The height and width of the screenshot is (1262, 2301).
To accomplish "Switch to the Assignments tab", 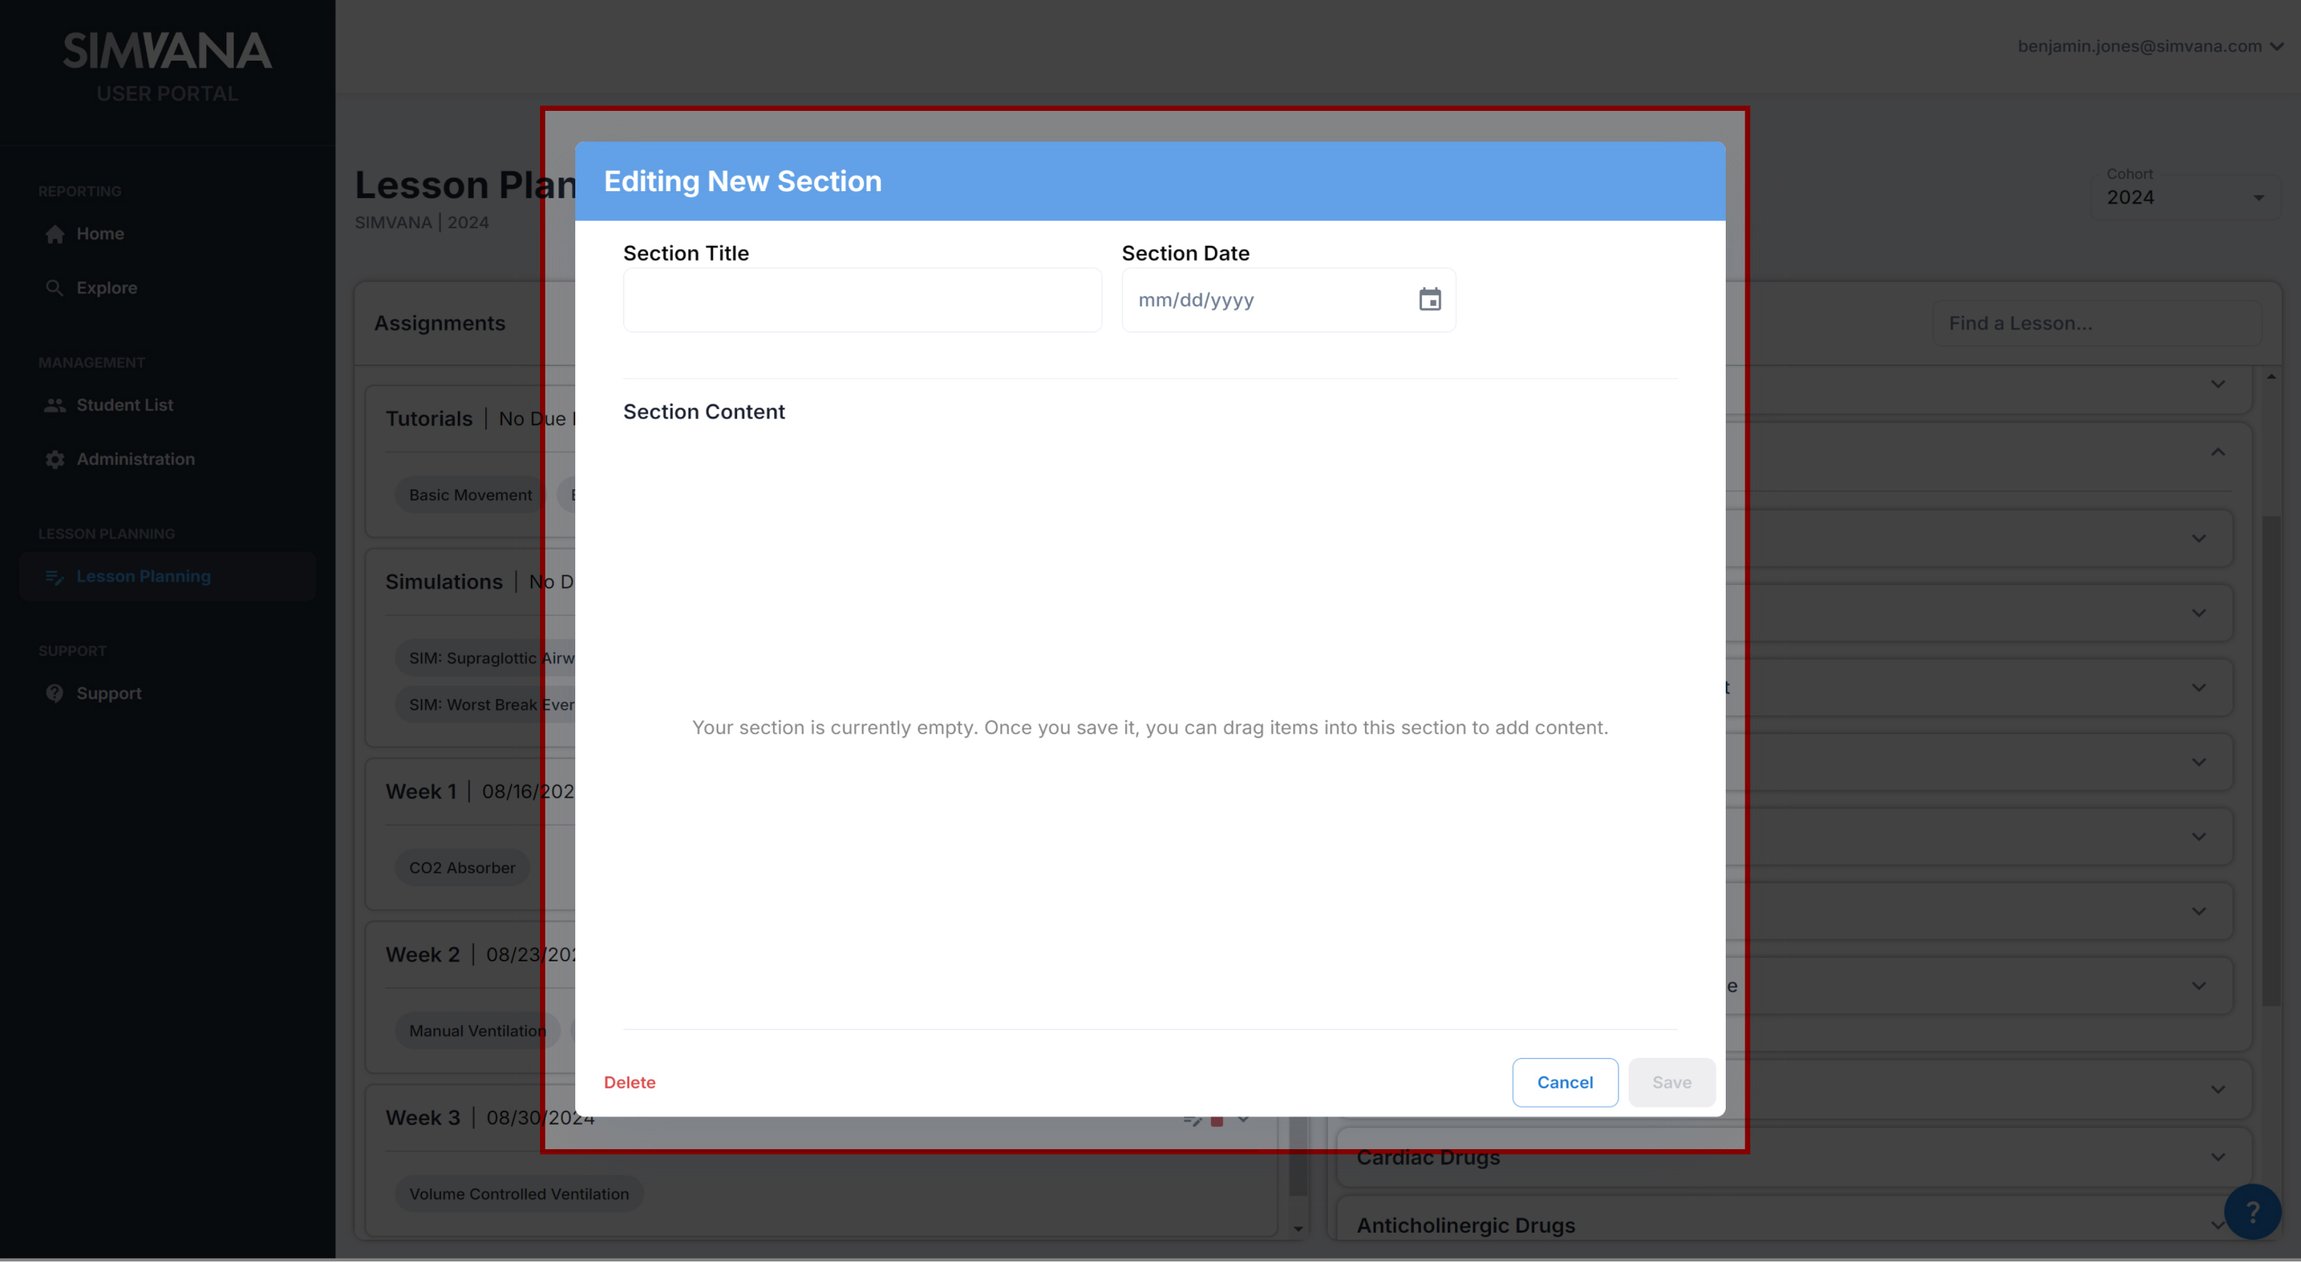I will click(439, 322).
